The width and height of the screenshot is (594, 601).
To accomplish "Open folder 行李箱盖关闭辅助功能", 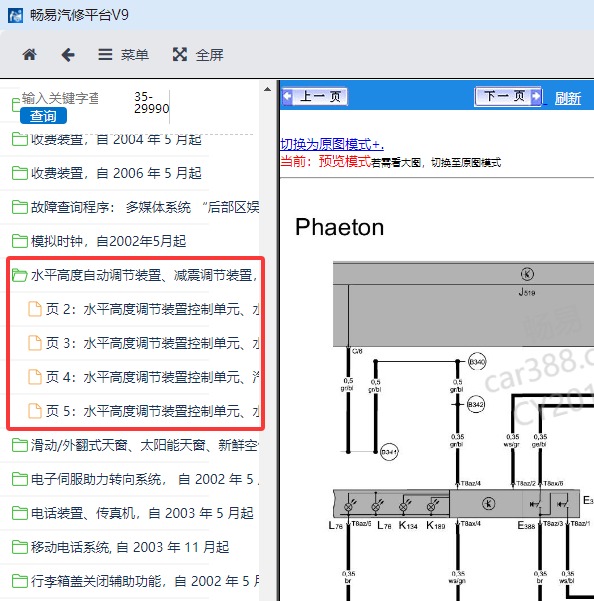I will click(135, 581).
